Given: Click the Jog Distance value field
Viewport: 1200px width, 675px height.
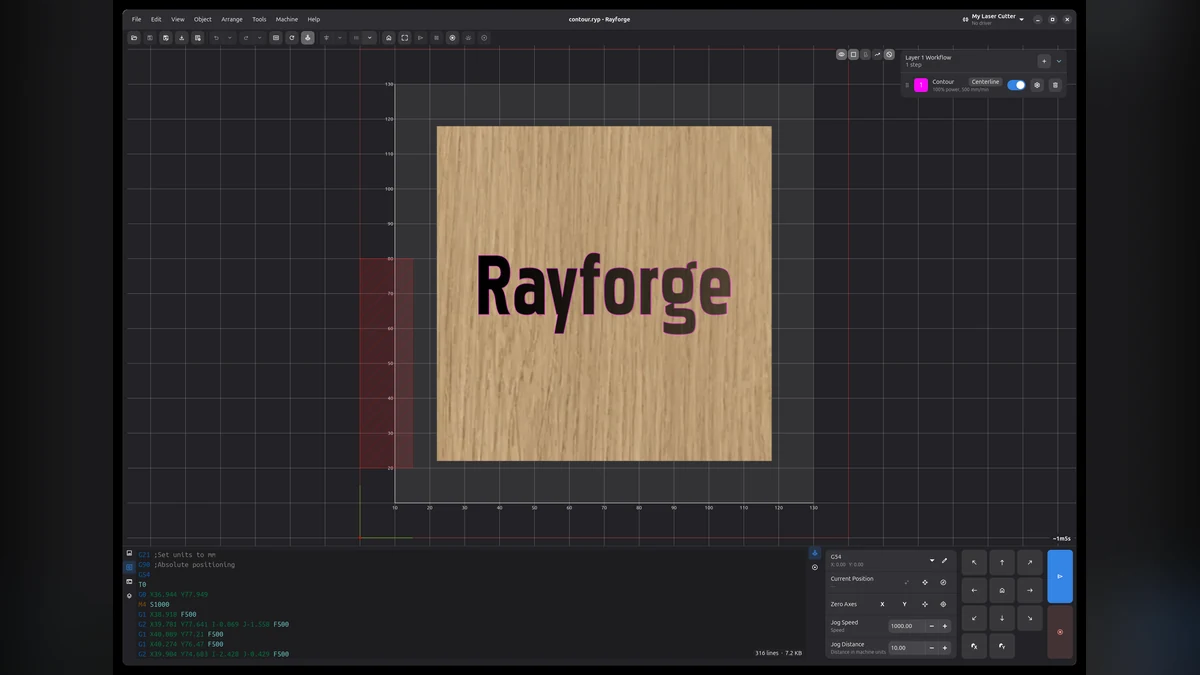Looking at the screenshot, I should pyautogui.click(x=907, y=648).
